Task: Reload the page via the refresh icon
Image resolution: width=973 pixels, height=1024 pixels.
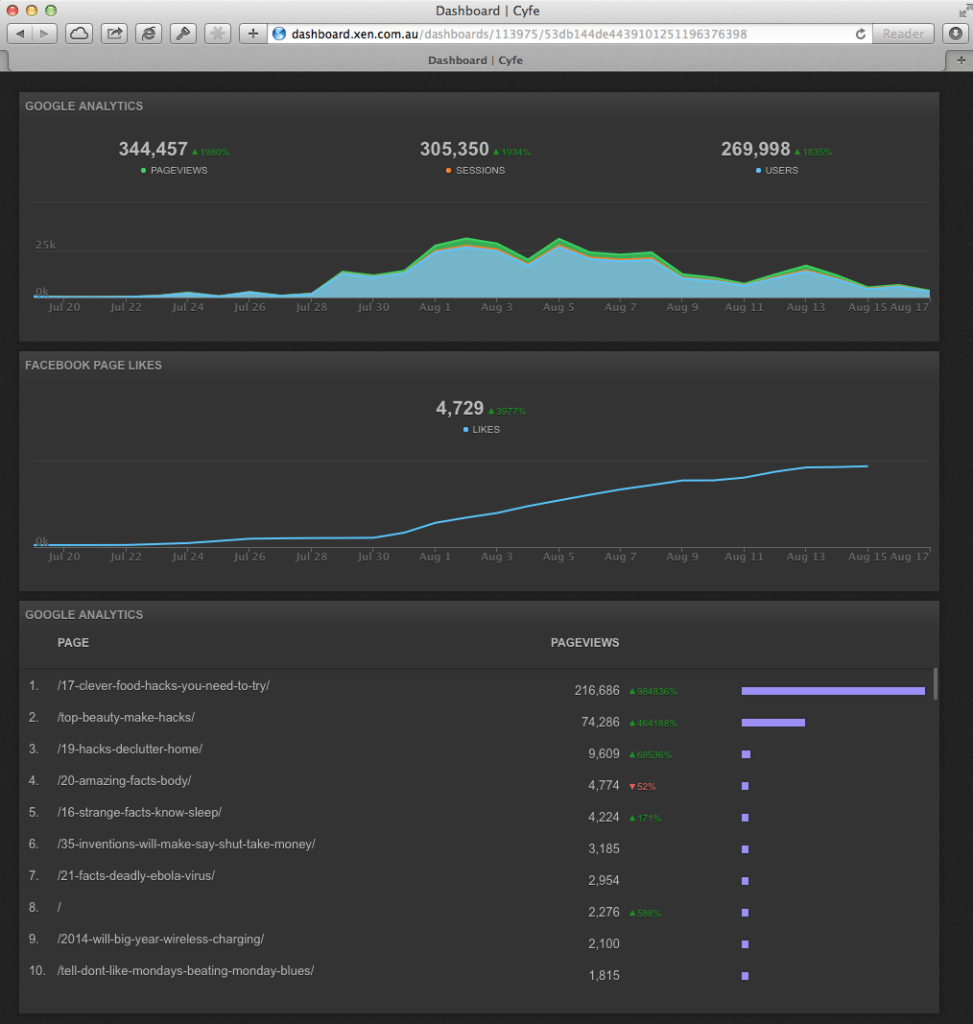Action: [x=860, y=33]
